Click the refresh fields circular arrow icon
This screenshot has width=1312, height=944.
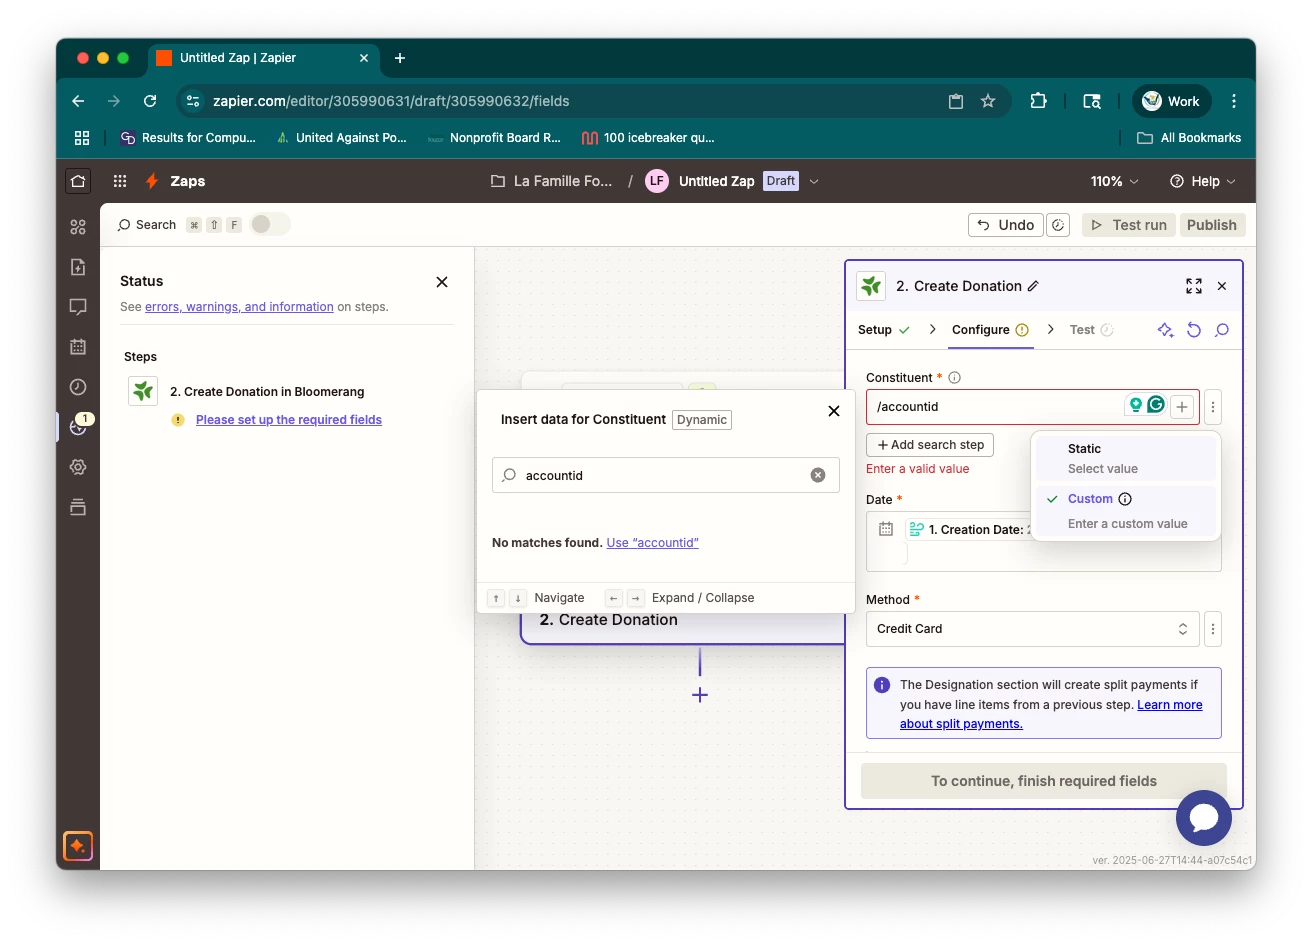pos(1194,330)
